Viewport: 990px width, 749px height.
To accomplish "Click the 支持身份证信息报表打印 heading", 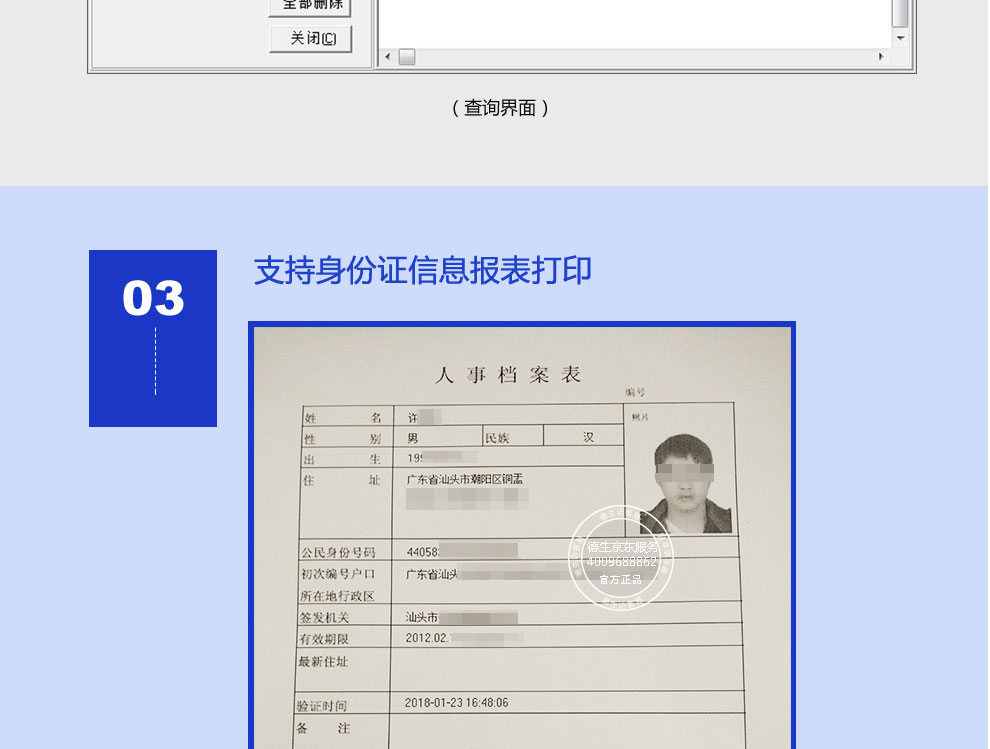I will 422,270.
